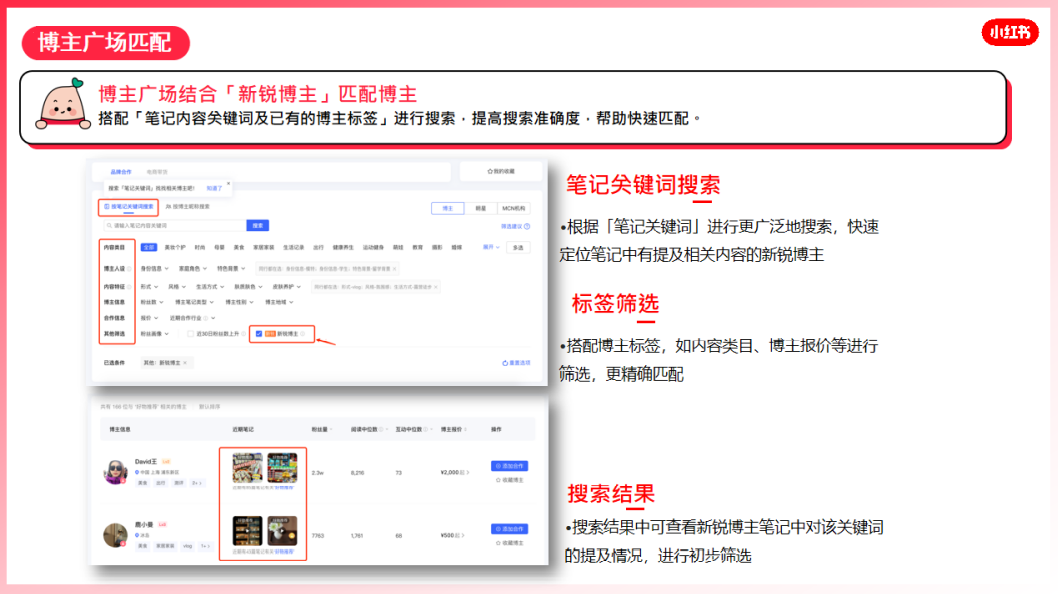Dismiss the 博主人设 suggestion hint
Viewport: 1058px width, 594px height.
point(395,269)
